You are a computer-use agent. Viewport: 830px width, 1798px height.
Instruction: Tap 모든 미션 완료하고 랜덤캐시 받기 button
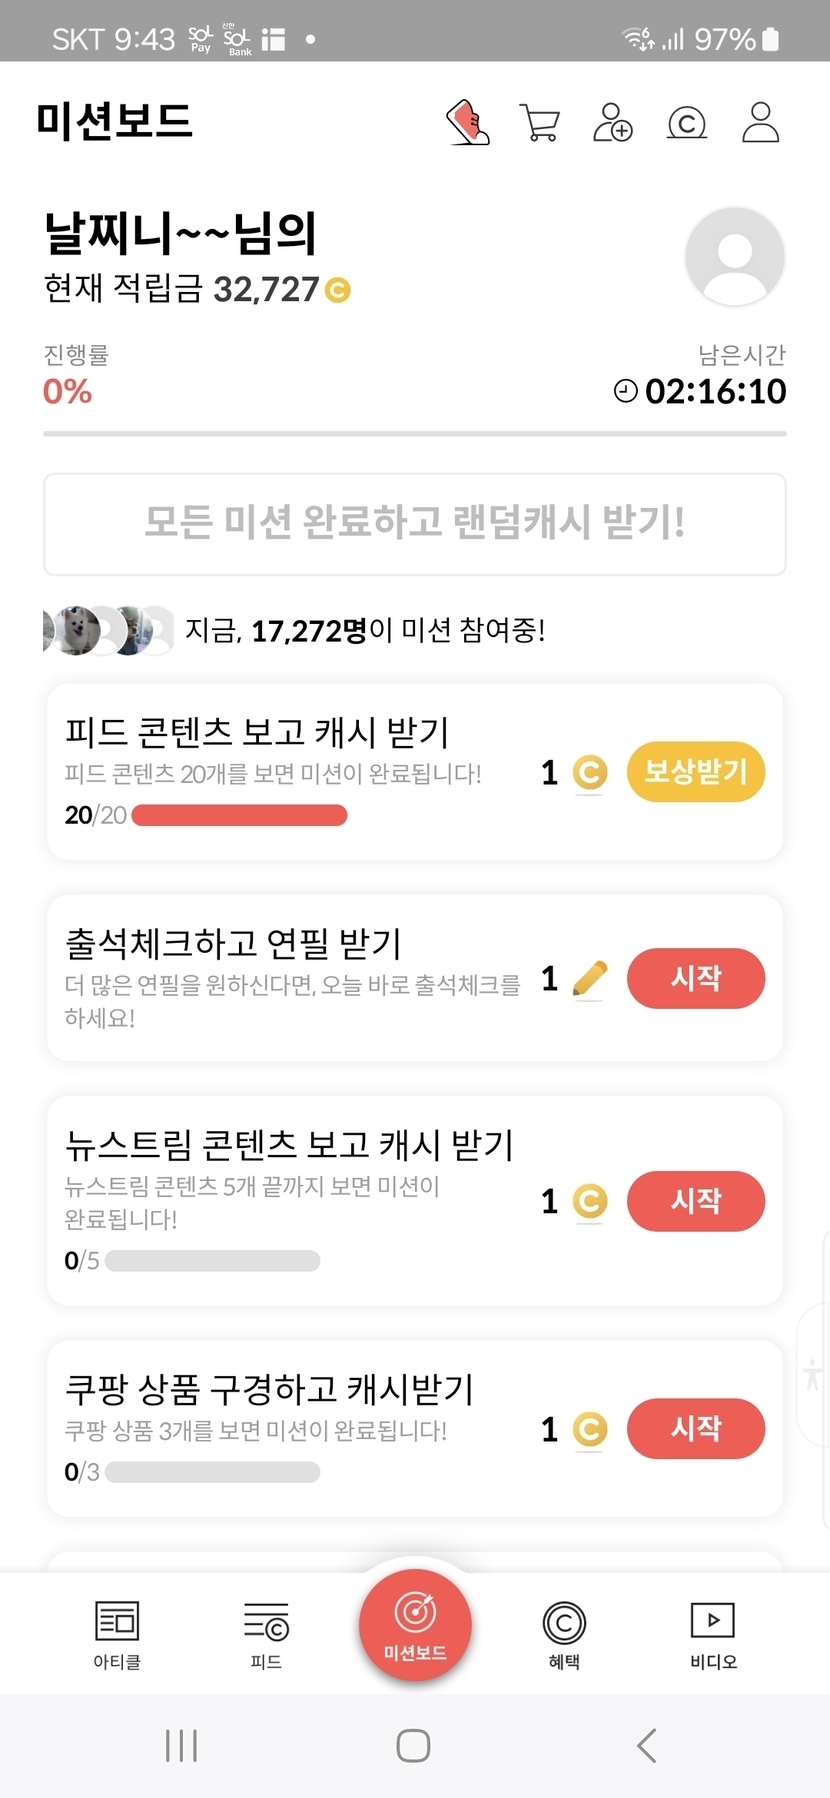point(415,524)
